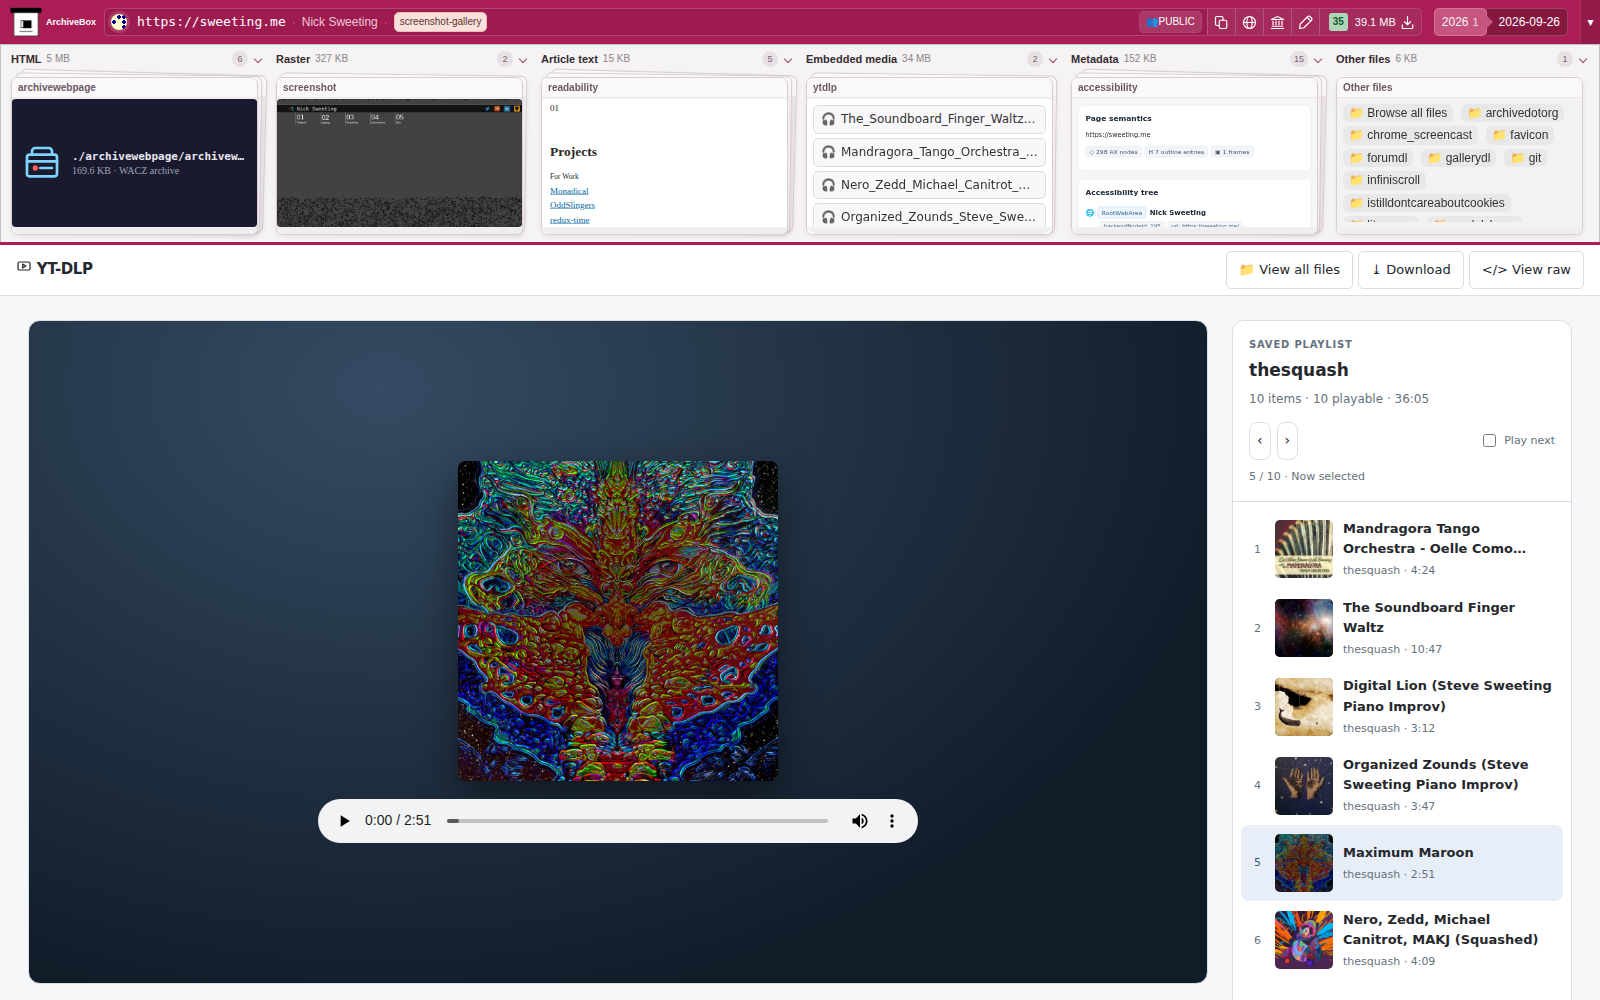Screen dimensions: 1600x1000
Task: Click the folder icon in the git chip
Action: click(1518, 158)
